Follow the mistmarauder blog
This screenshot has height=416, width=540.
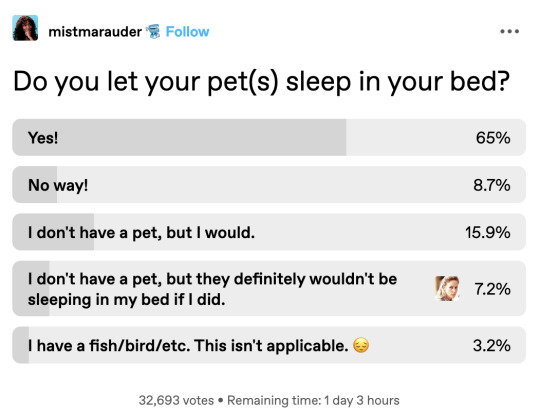(x=187, y=32)
